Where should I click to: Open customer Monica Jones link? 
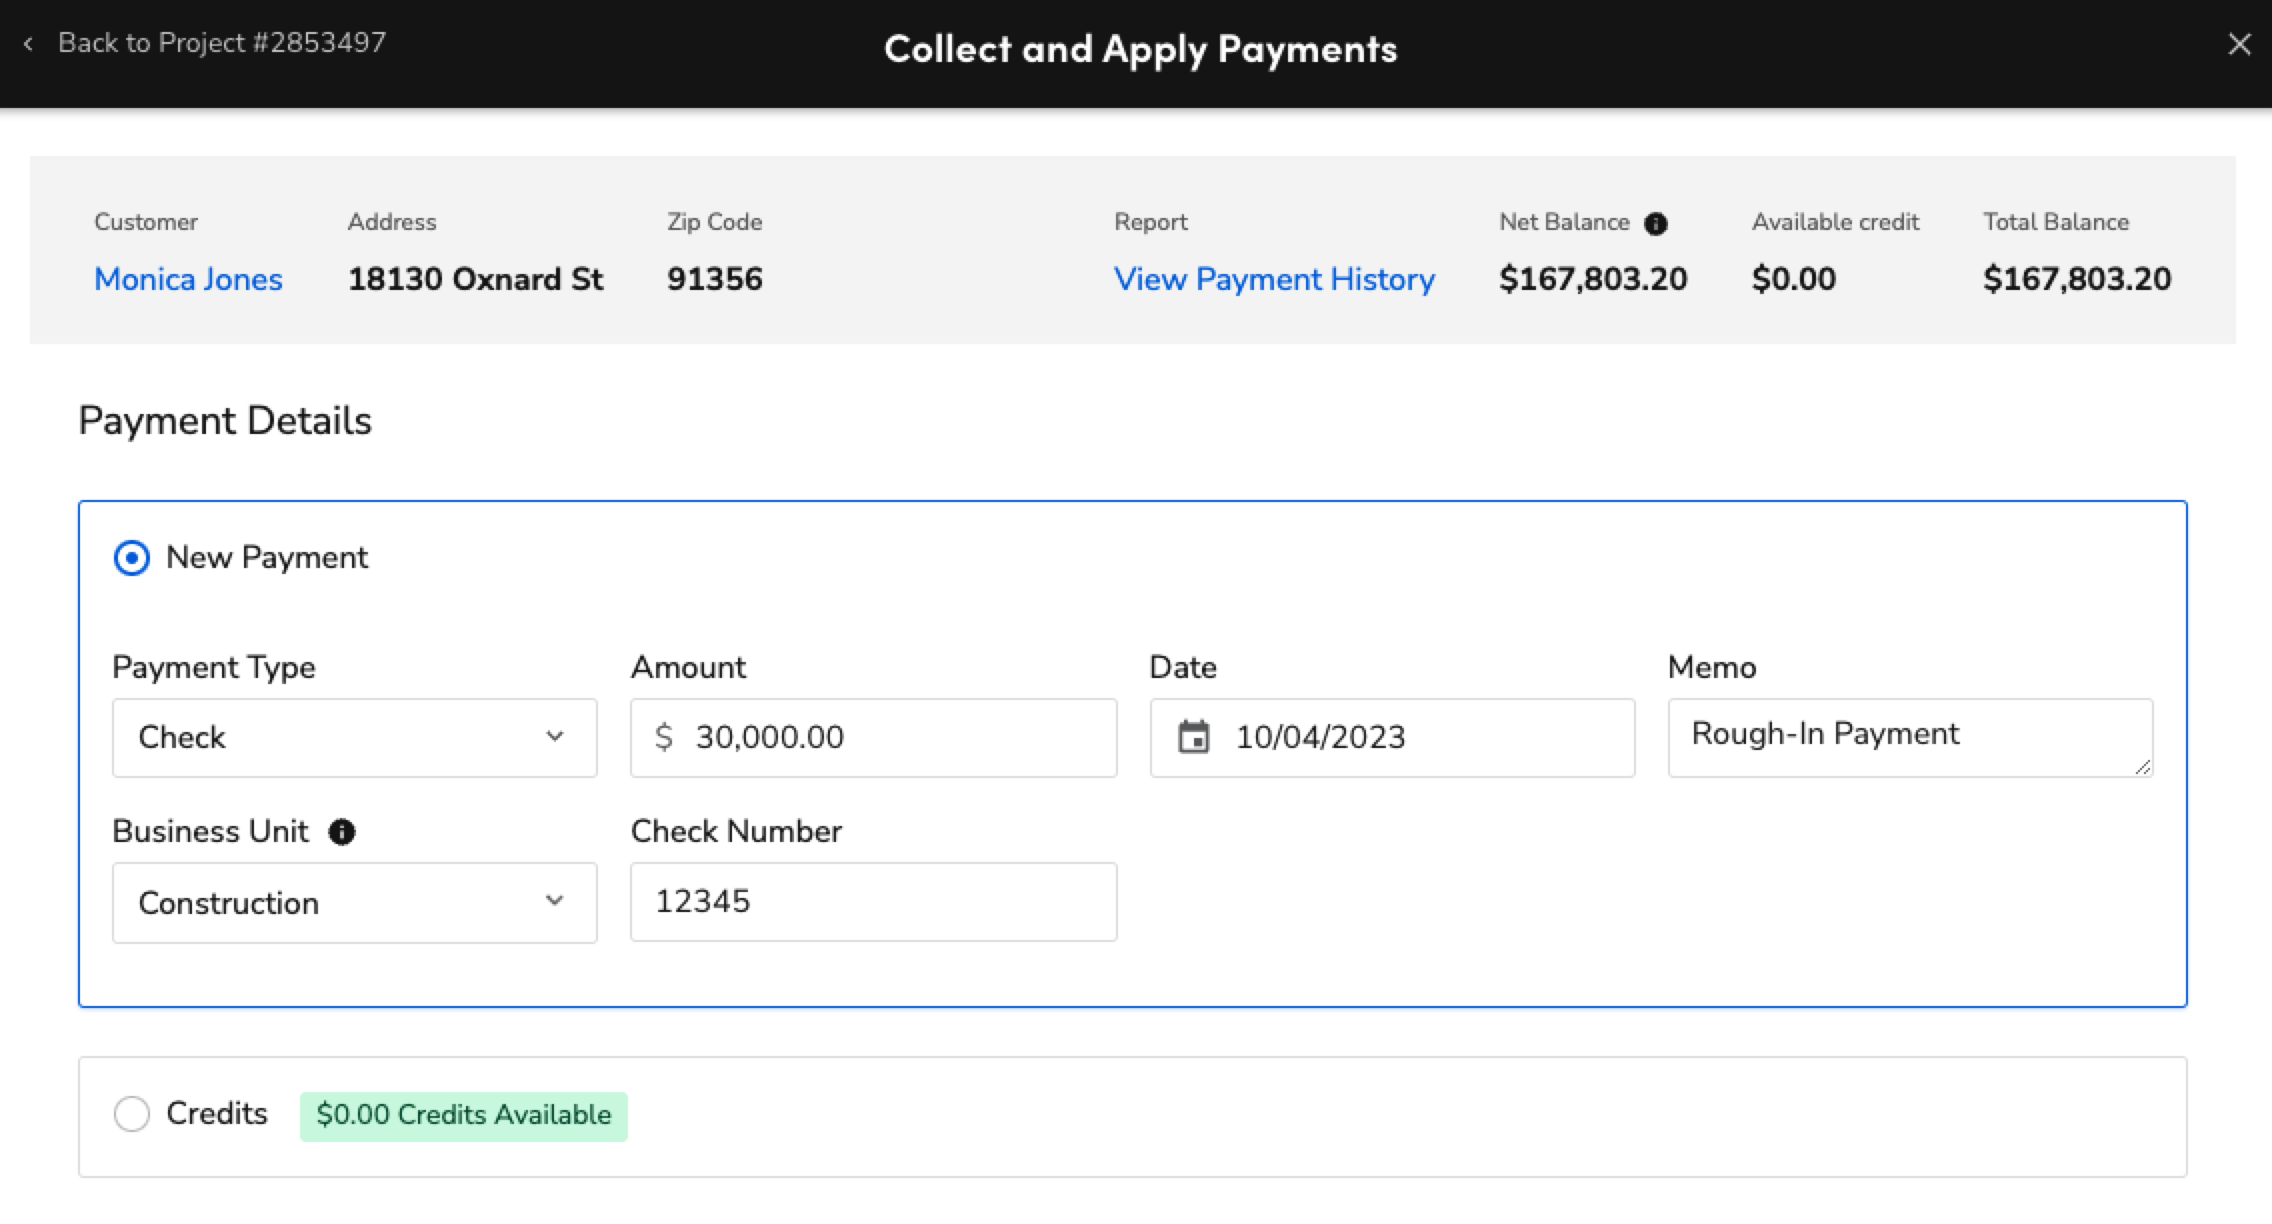[188, 279]
